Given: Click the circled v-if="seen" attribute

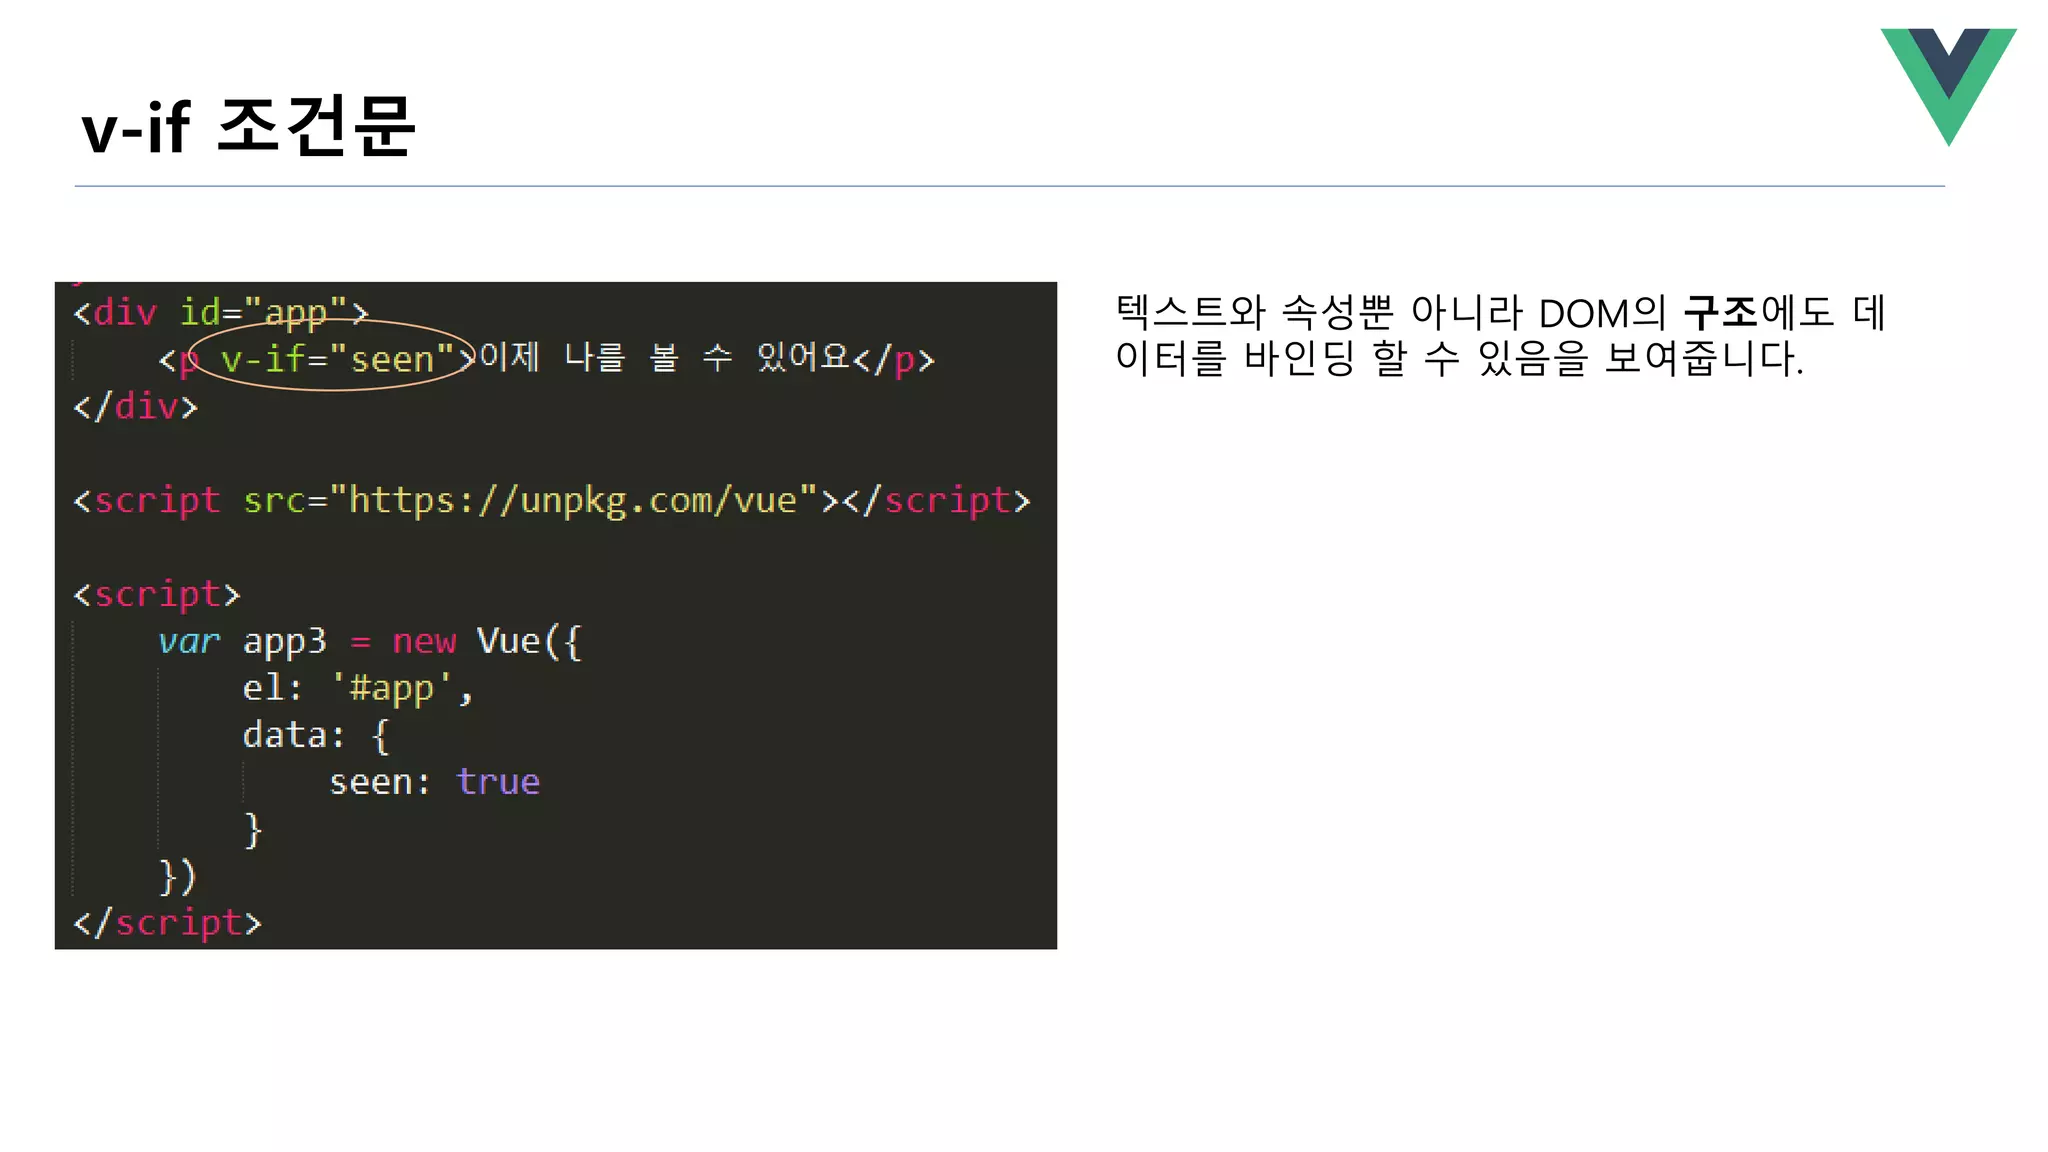Looking at the screenshot, I should [x=336, y=358].
